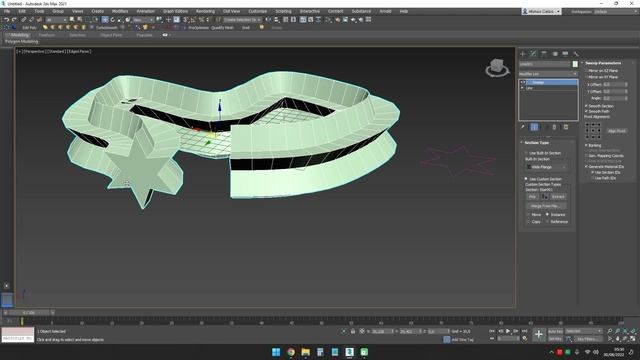Click the selection lock icon in status bar

point(353,331)
